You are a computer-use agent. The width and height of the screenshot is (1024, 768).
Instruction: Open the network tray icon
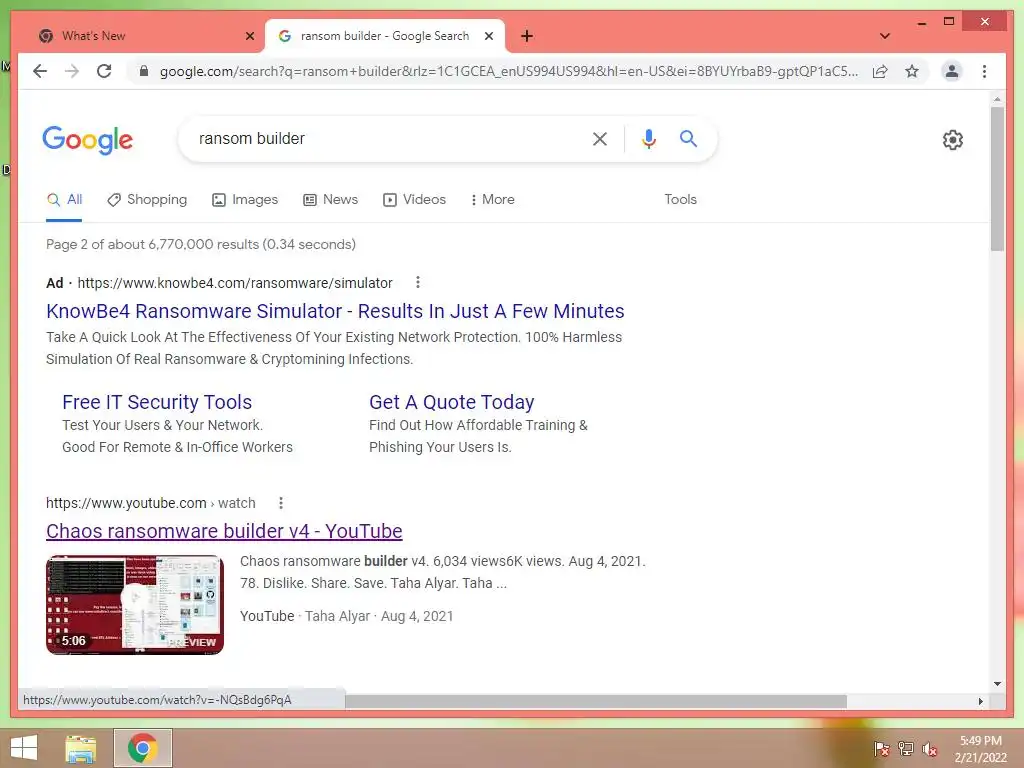click(x=906, y=748)
